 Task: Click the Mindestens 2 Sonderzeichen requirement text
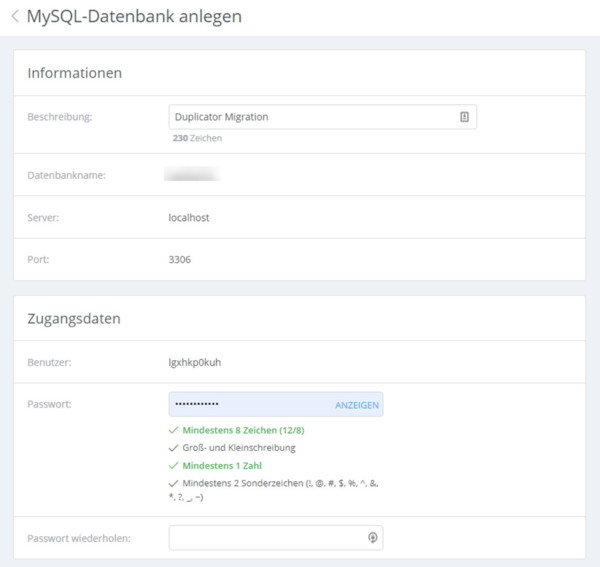tap(273, 490)
